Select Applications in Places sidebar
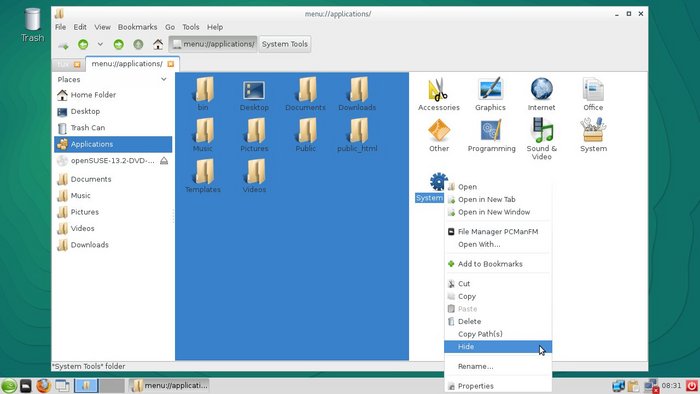 tap(113, 144)
